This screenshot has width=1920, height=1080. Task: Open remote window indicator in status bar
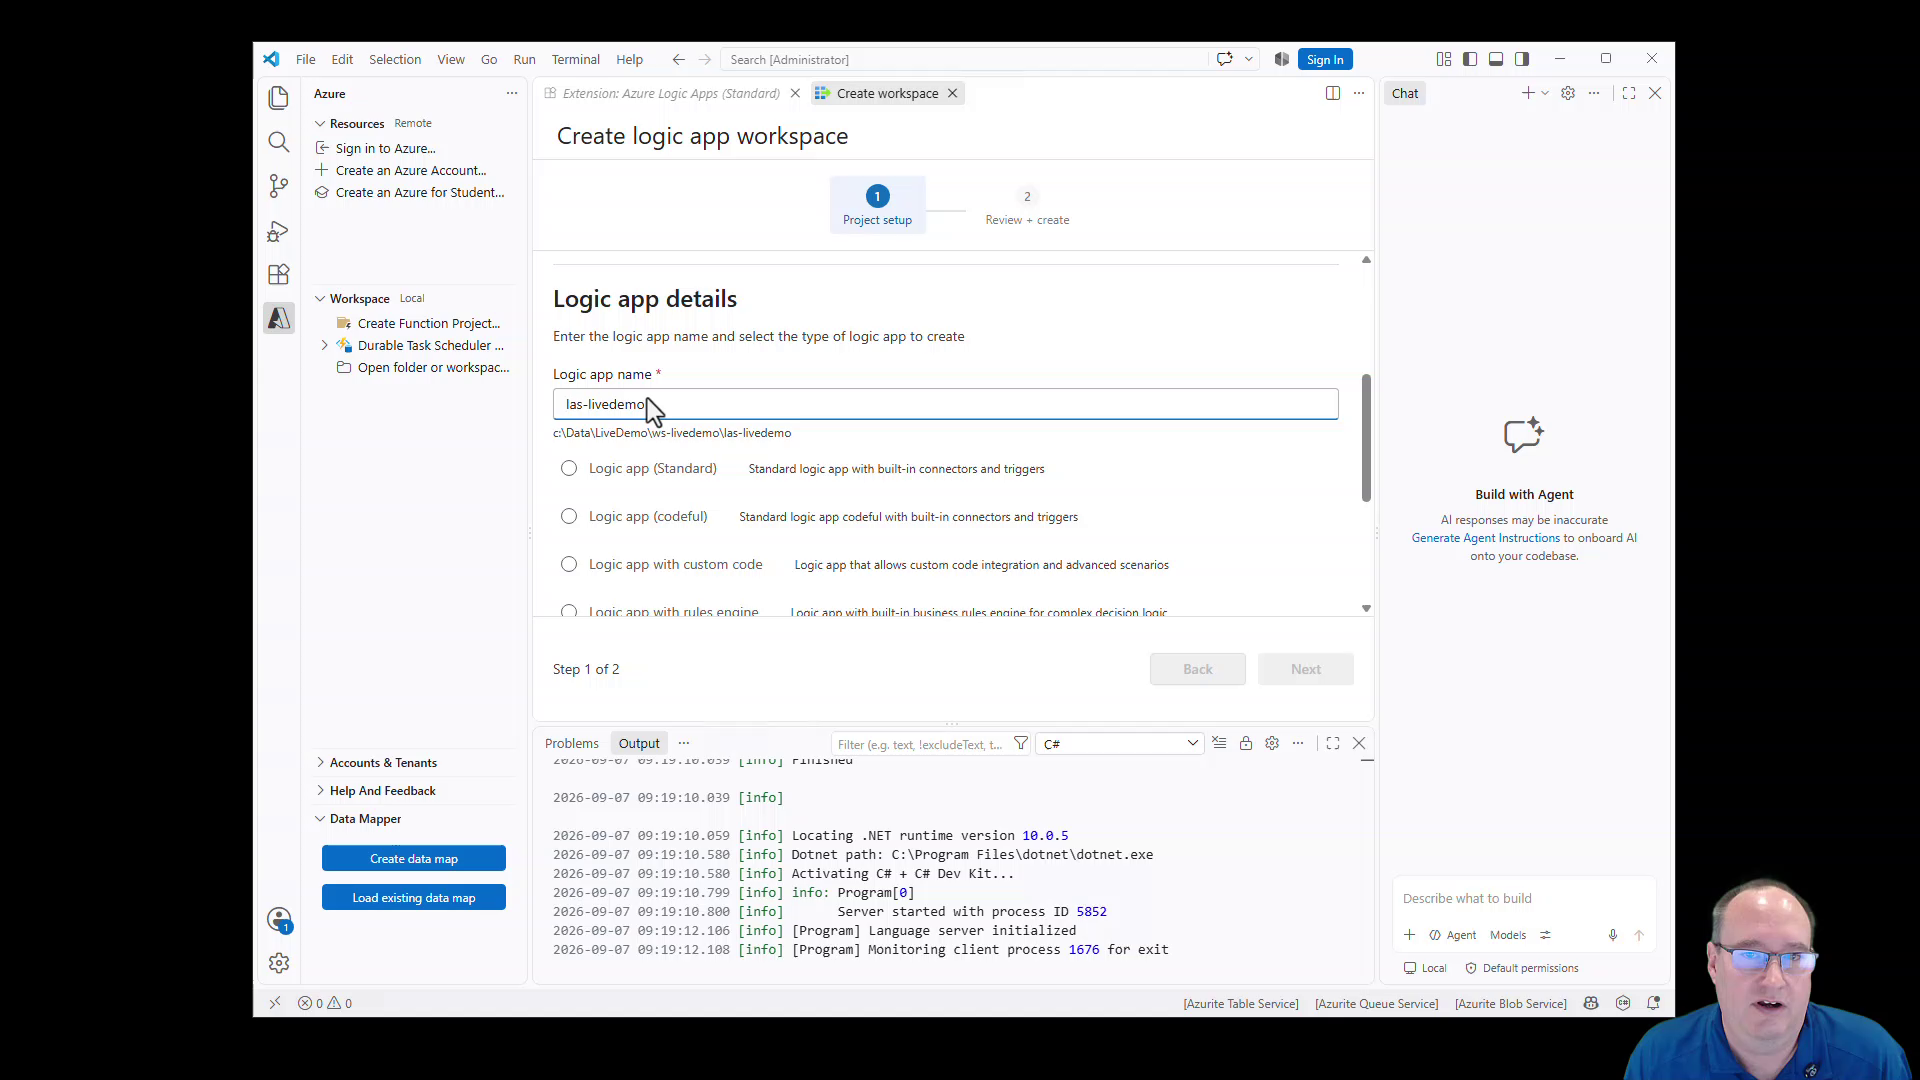275,1003
